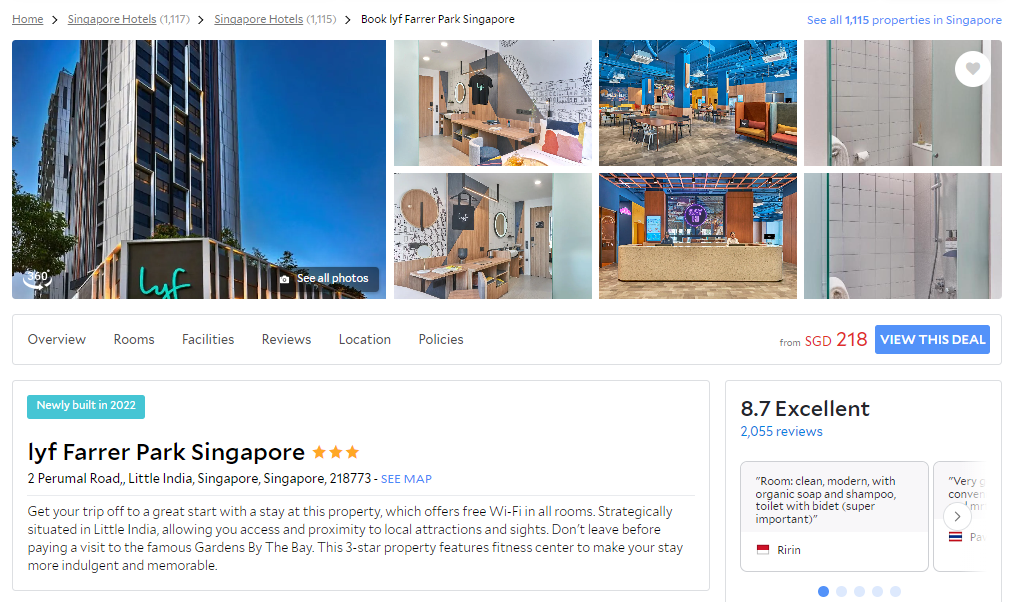
Task: Click the camera icon in See all photos
Action: click(x=284, y=279)
